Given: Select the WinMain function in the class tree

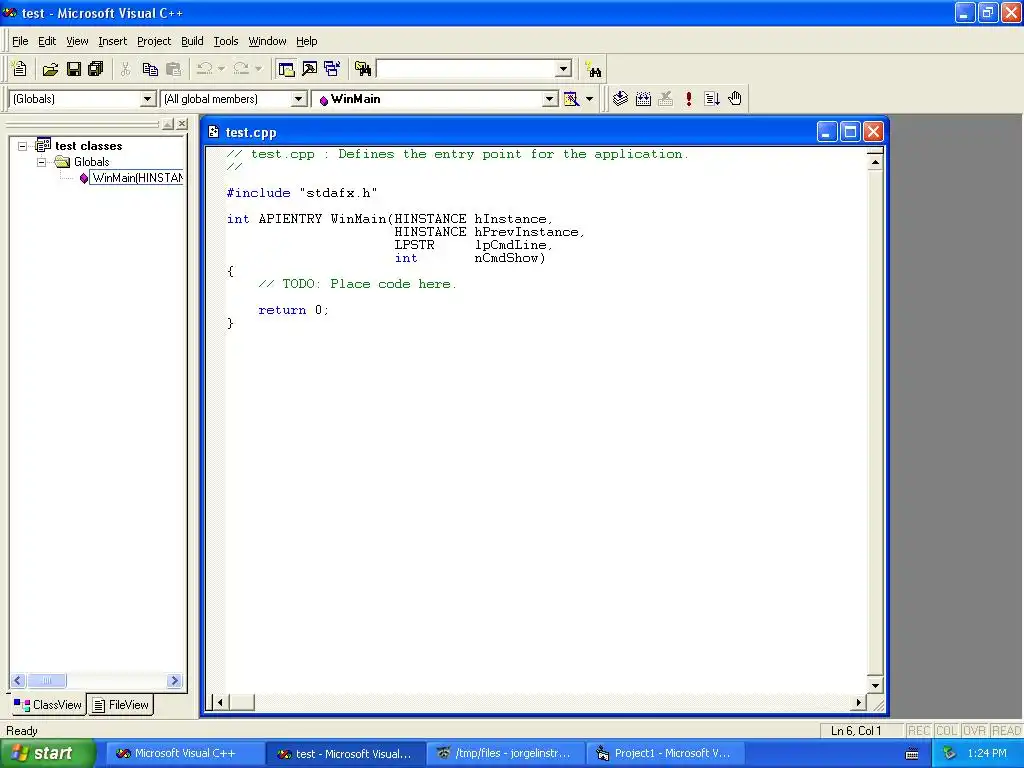Looking at the screenshot, I should click(x=136, y=178).
